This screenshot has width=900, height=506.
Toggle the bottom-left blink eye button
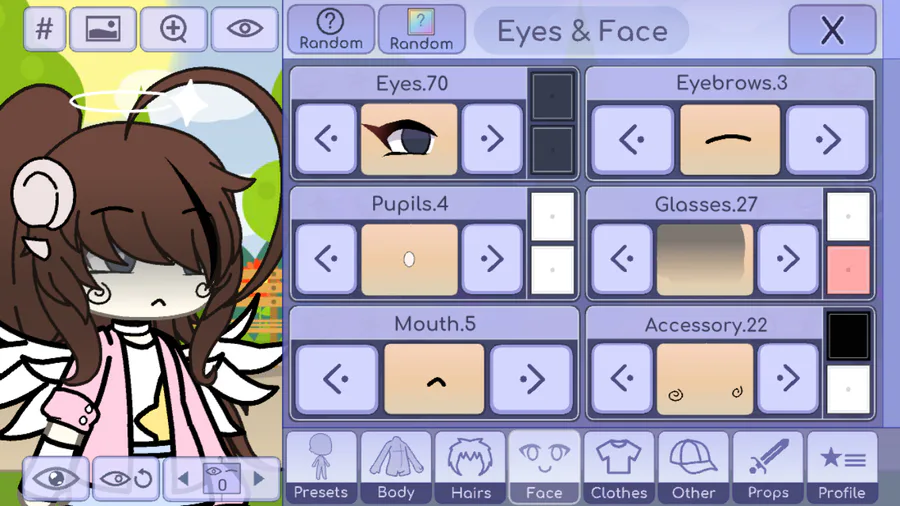tap(56, 478)
